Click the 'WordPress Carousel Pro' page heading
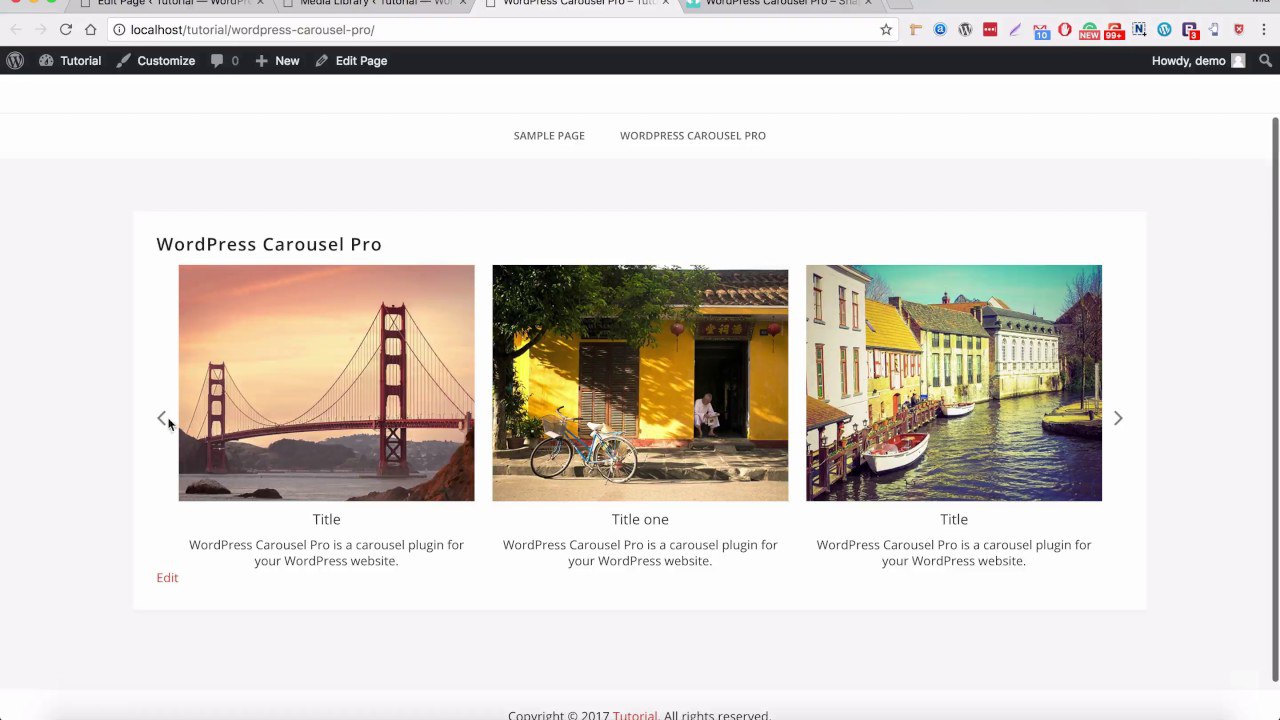1280x720 pixels. [269, 244]
